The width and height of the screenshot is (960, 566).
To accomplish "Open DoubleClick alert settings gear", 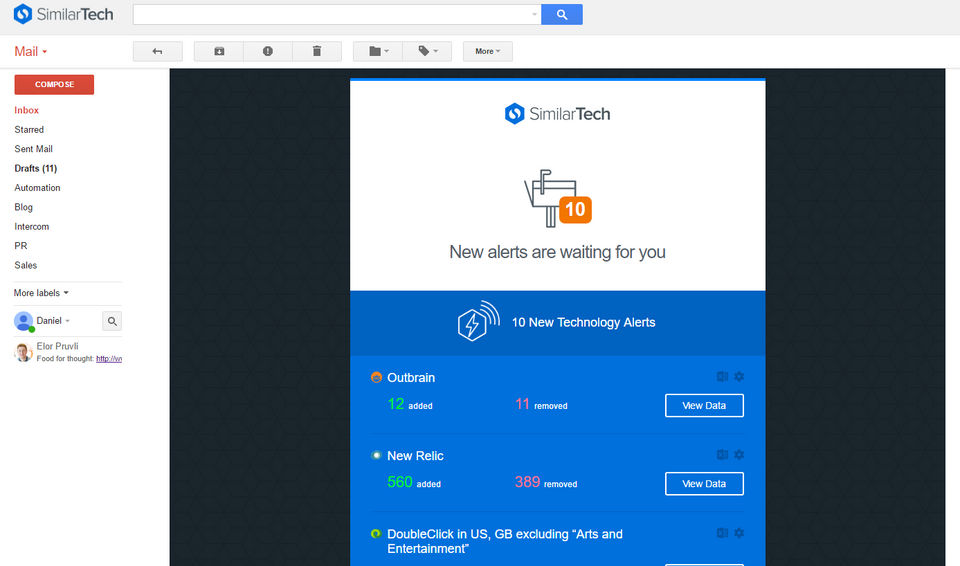I will click(x=739, y=533).
